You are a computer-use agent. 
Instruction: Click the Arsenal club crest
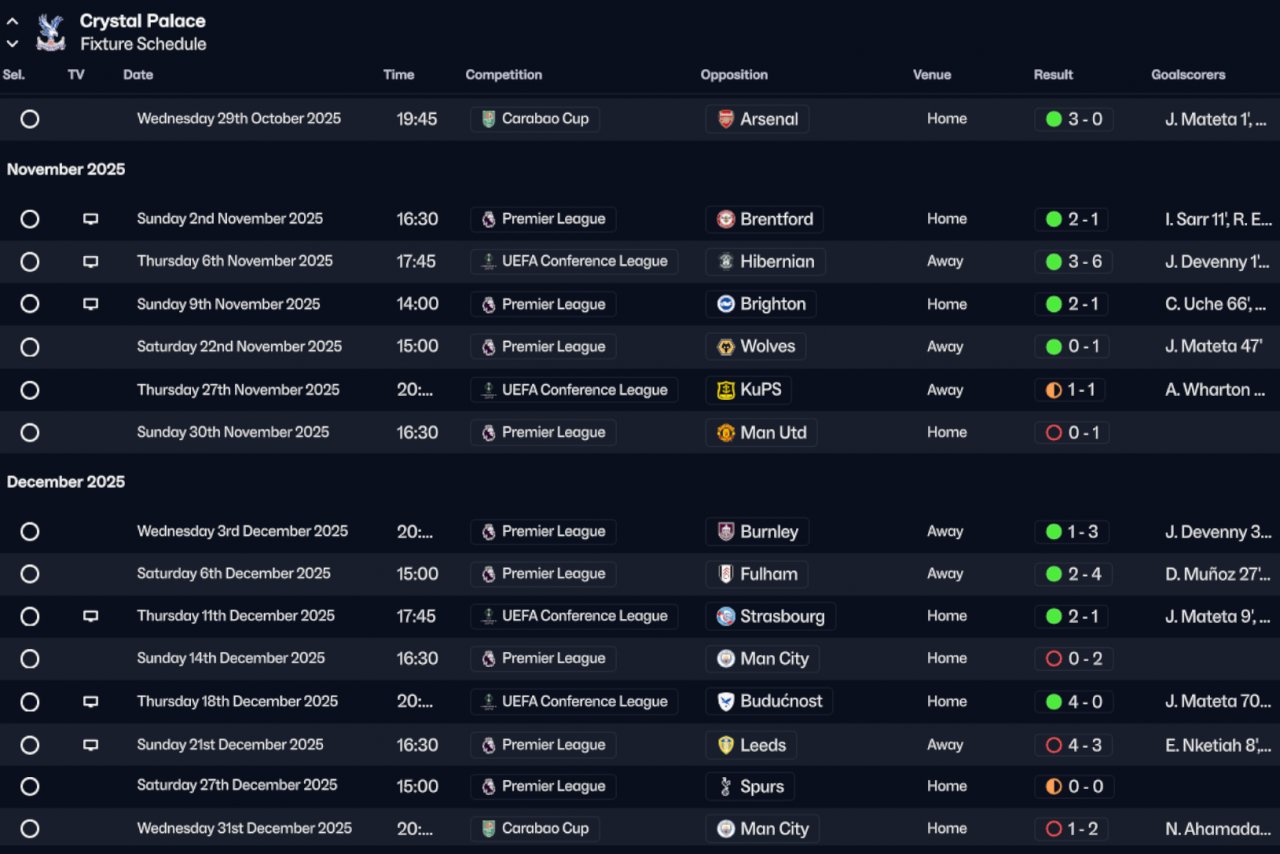click(x=726, y=119)
